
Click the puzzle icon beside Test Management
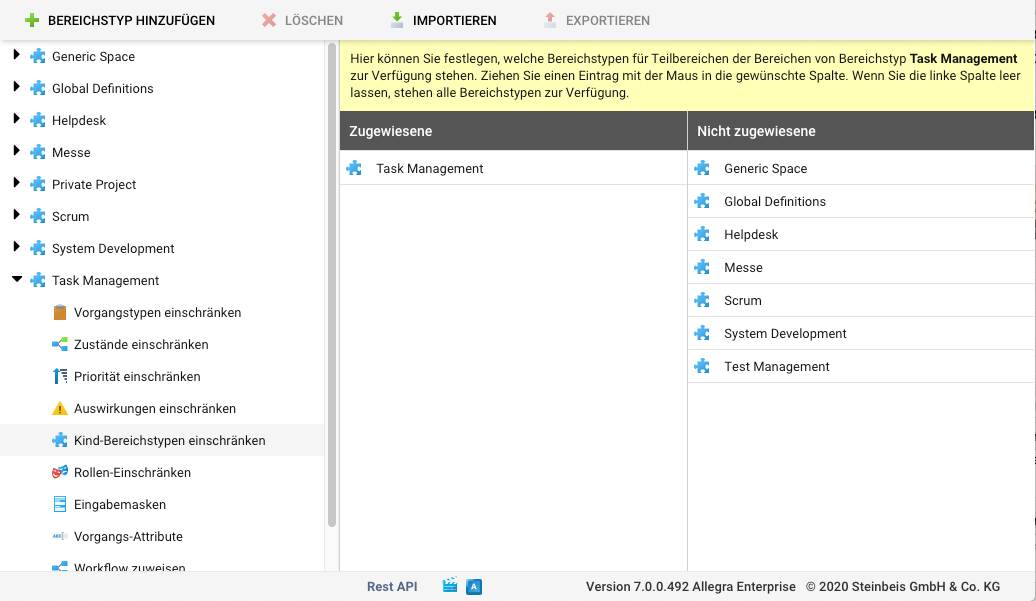703,367
